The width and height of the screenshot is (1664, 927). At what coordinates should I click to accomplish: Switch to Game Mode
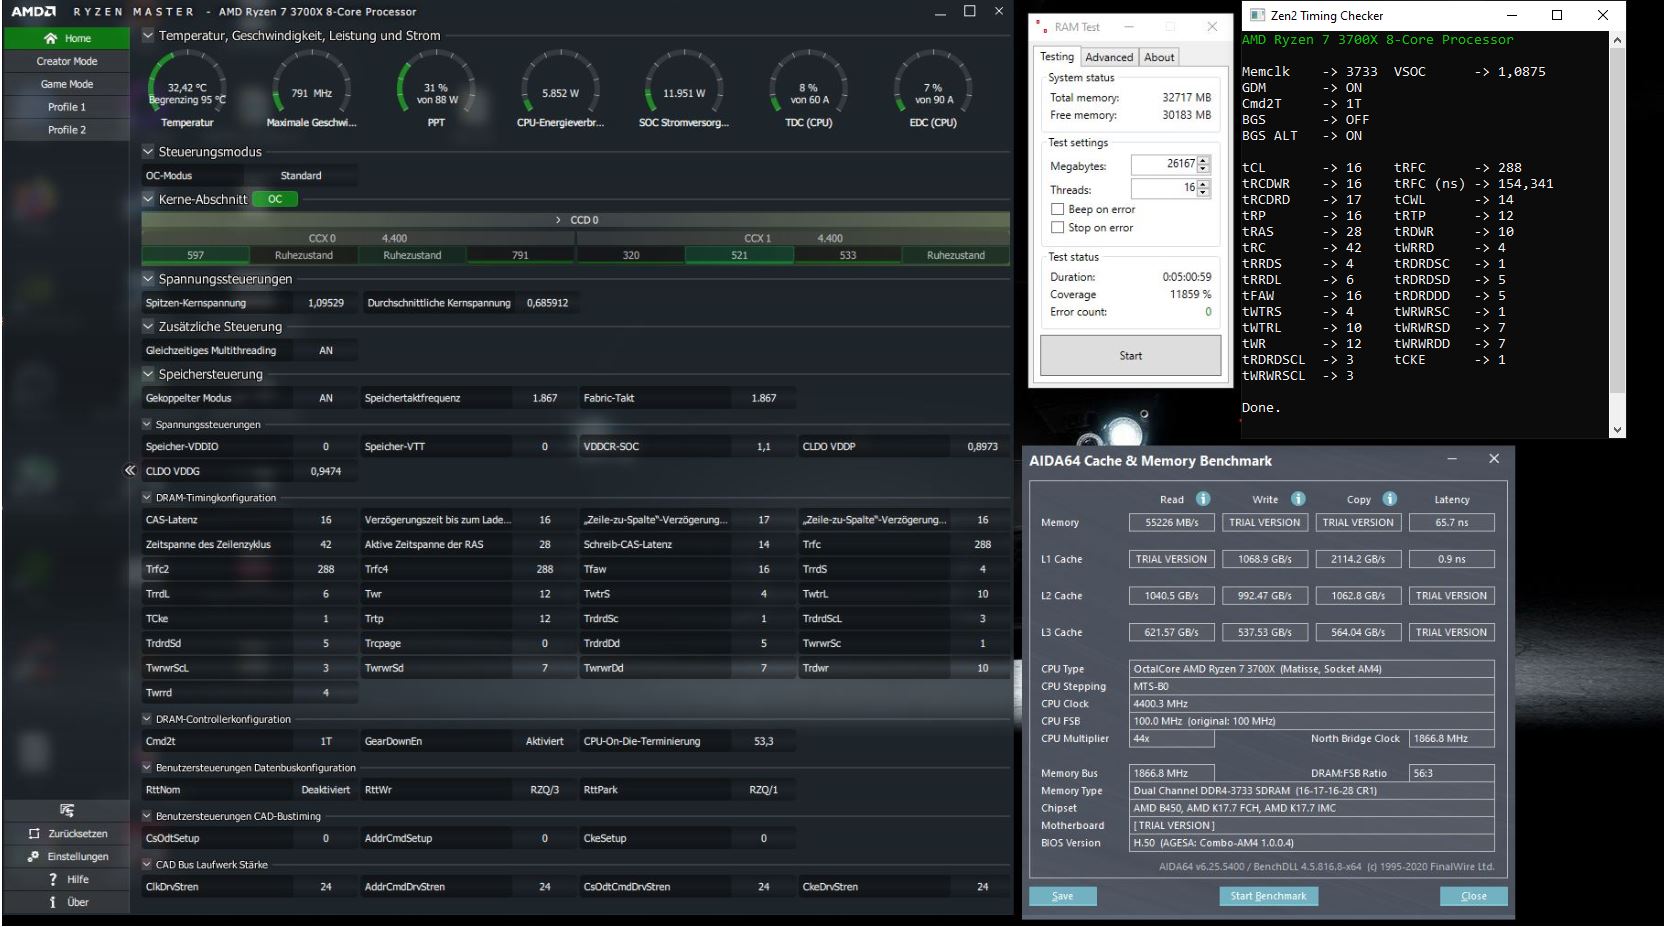click(x=67, y=84)
